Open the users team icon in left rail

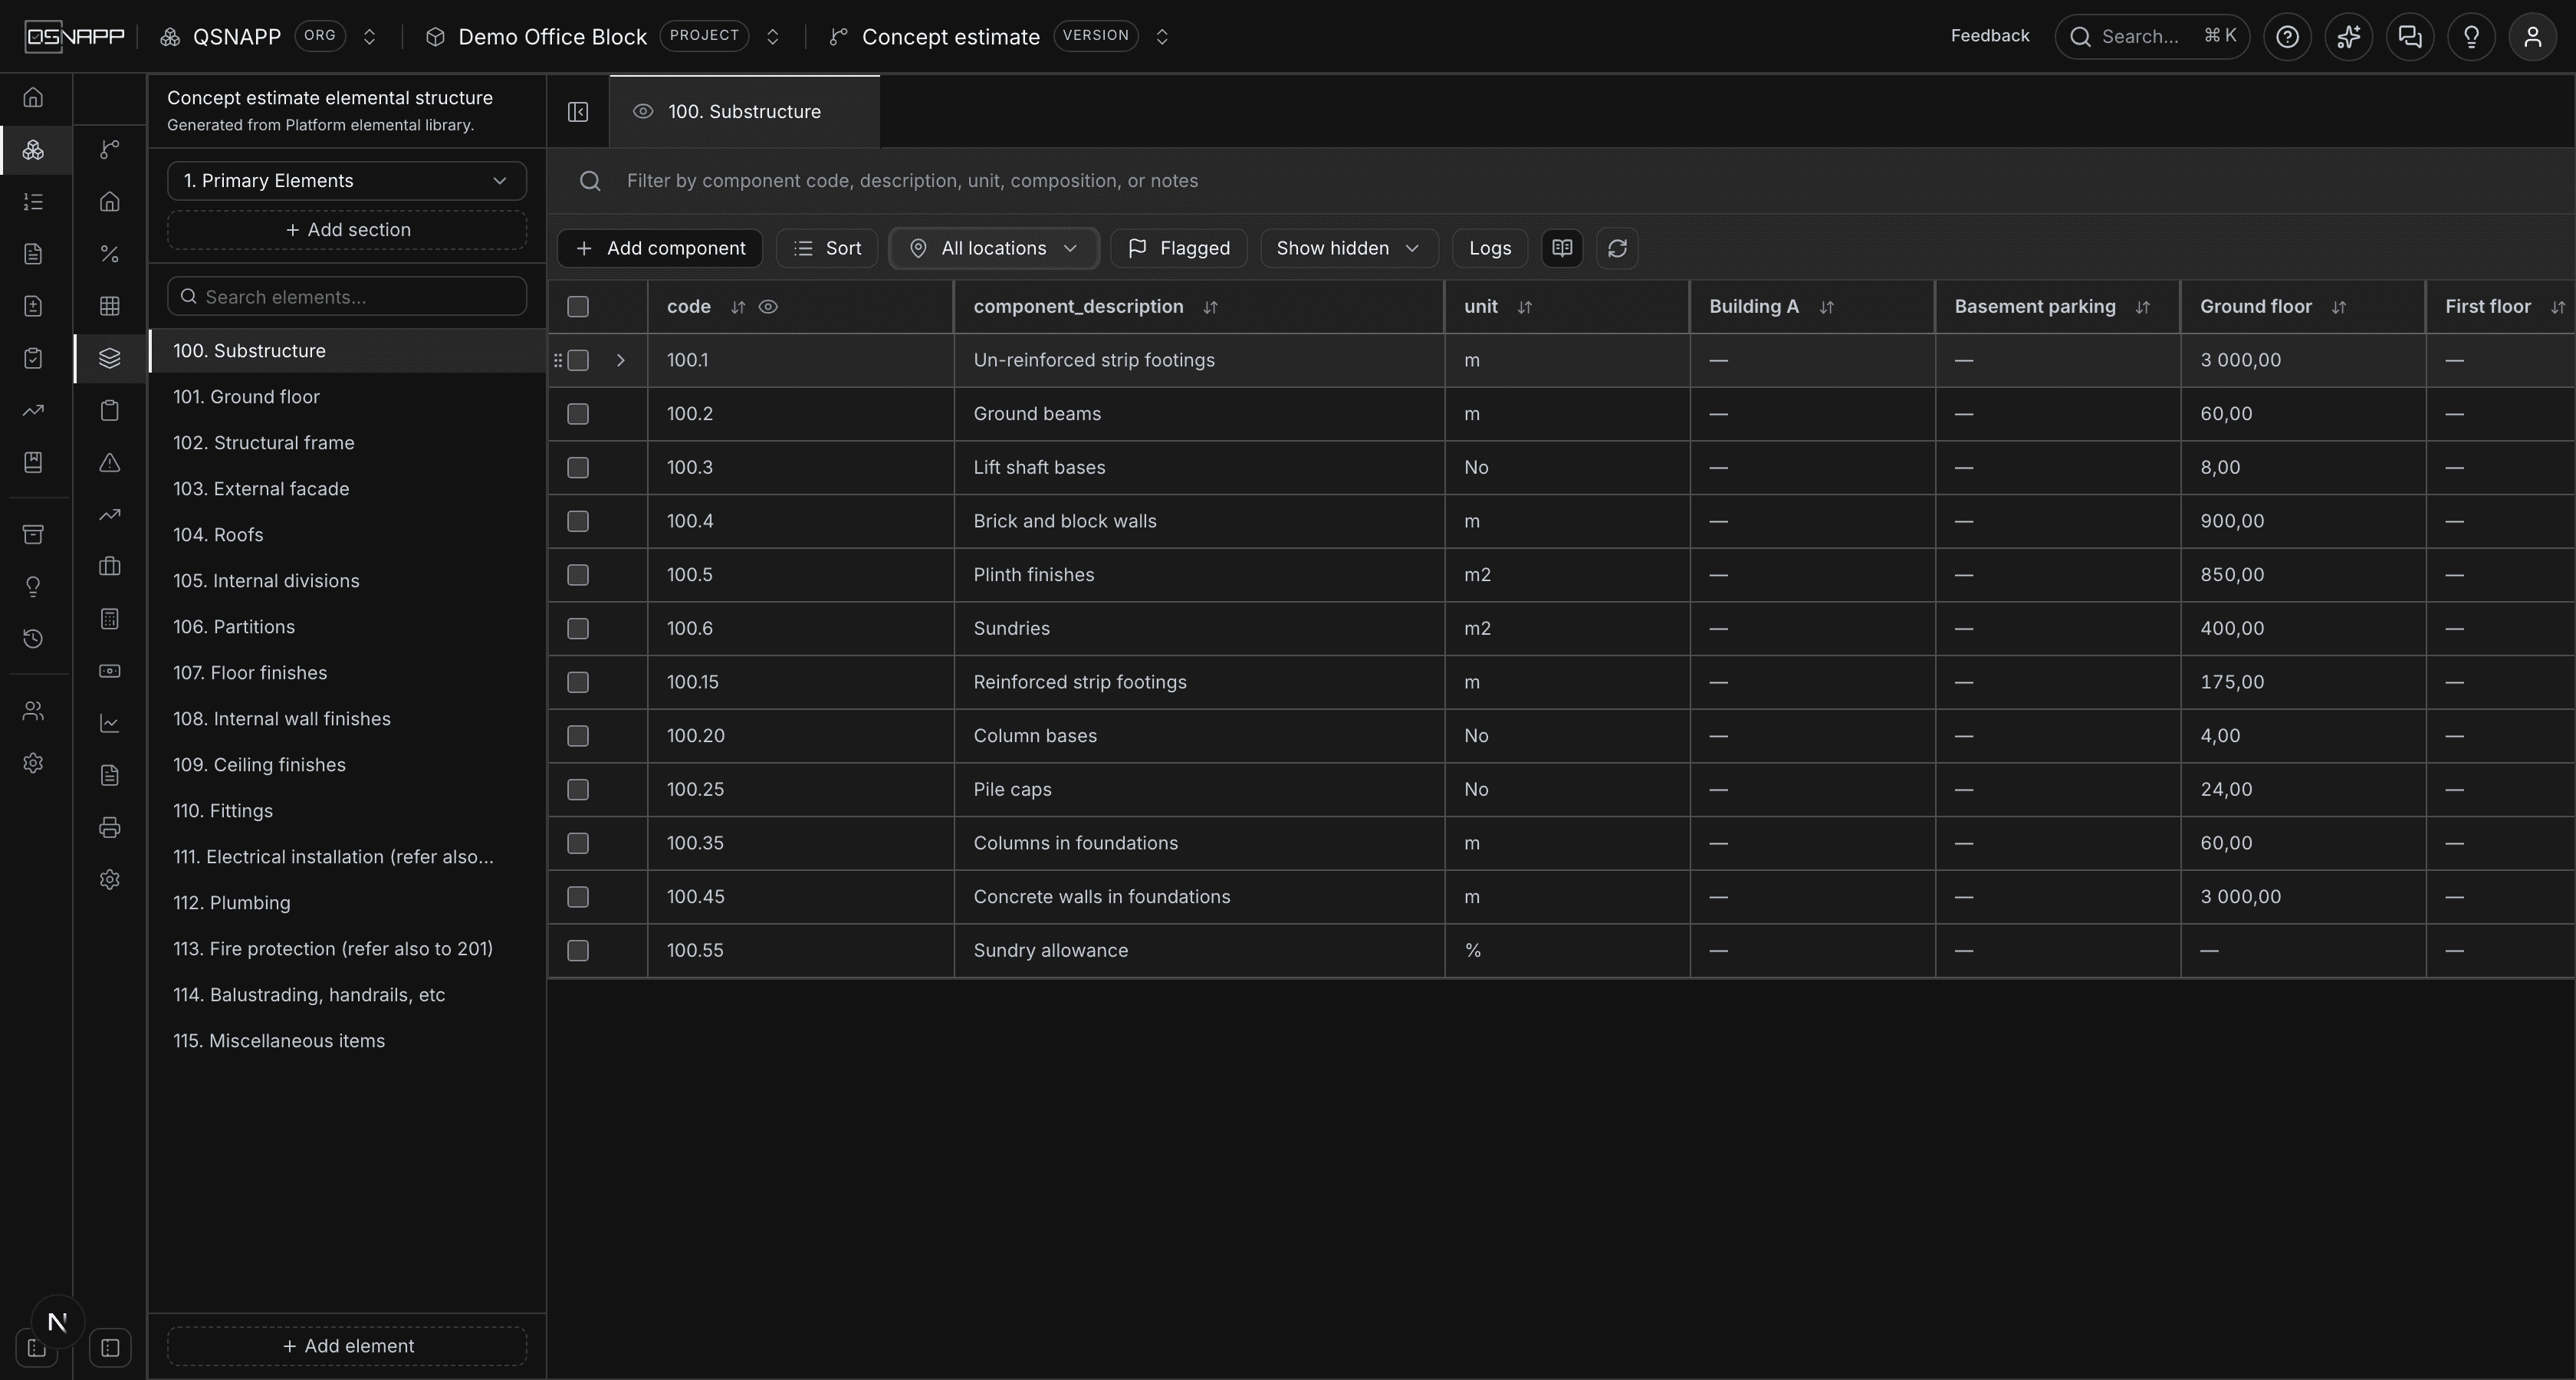point(33,711)
